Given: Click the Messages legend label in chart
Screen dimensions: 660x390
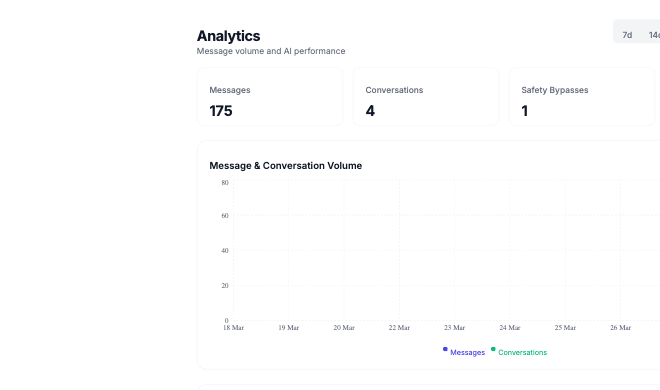Looking at the screenshot, I should coord(467,353).
